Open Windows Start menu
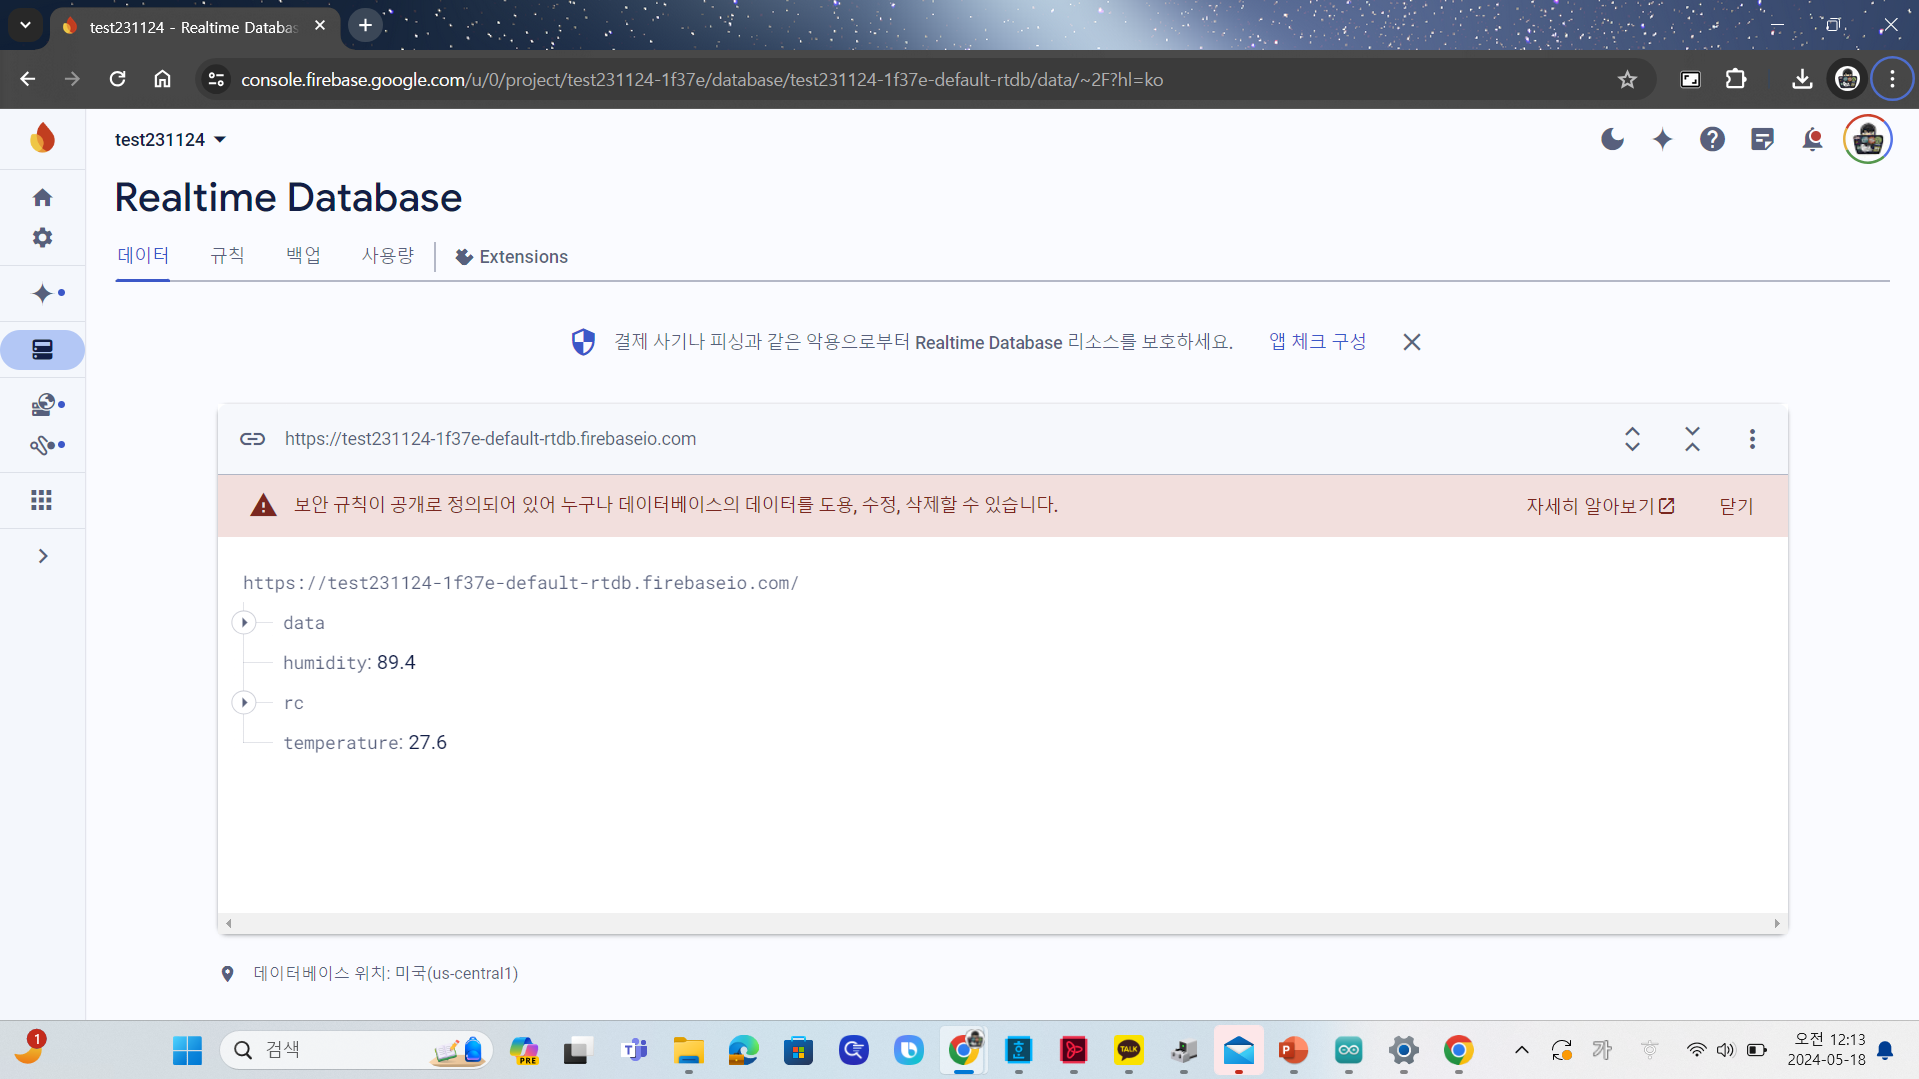Viewport: 1919px width, 1079px height. click(x=187, y=1050)
